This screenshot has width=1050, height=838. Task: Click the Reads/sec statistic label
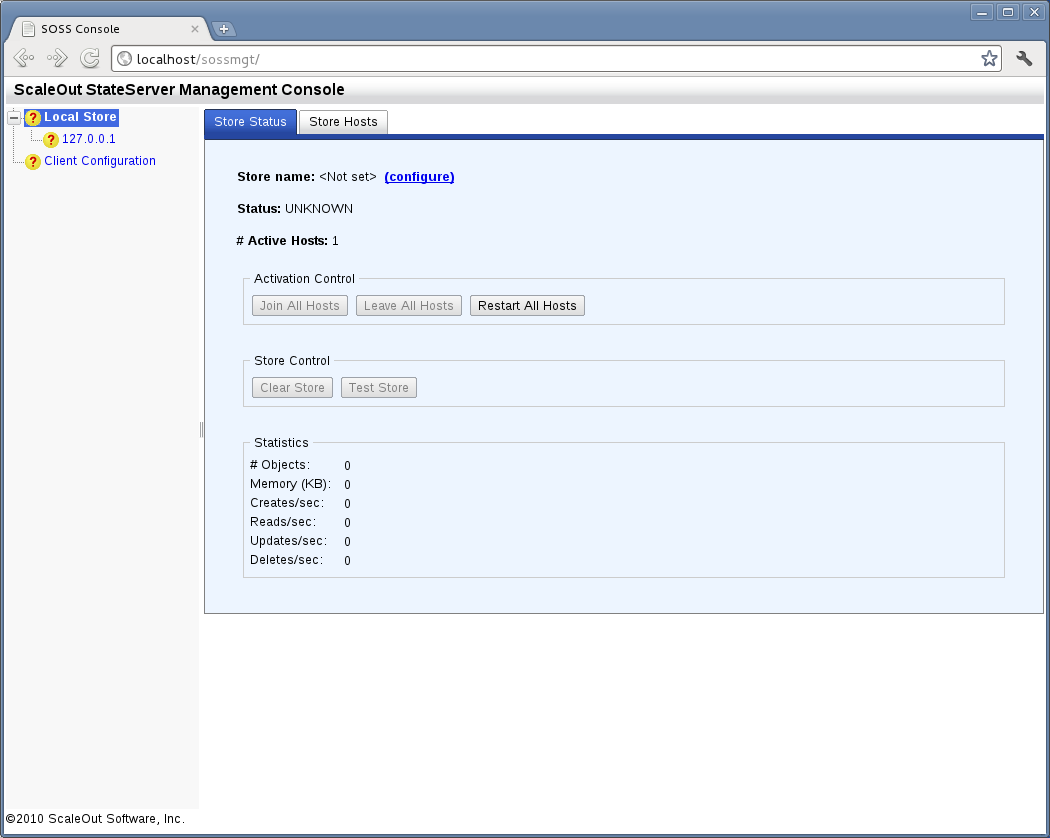coord(283,522)
